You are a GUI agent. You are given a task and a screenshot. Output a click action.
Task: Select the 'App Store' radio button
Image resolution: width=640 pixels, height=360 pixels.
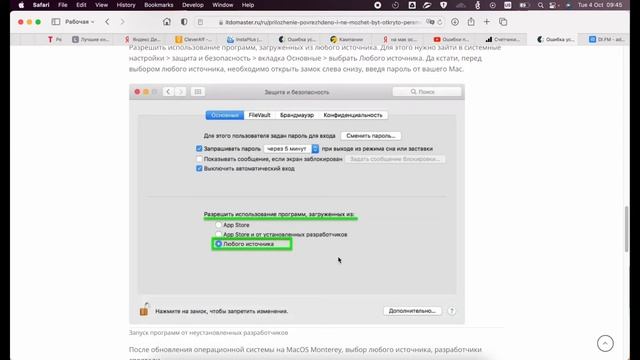coord(218,225)
